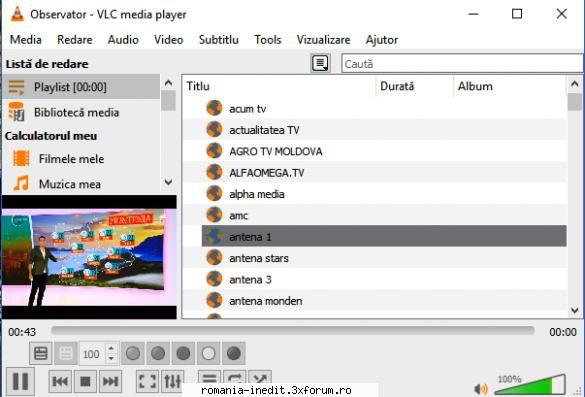The image size is (585, 397).
Task: Mute audio via the speaker icon
Action: pos(481,389)
